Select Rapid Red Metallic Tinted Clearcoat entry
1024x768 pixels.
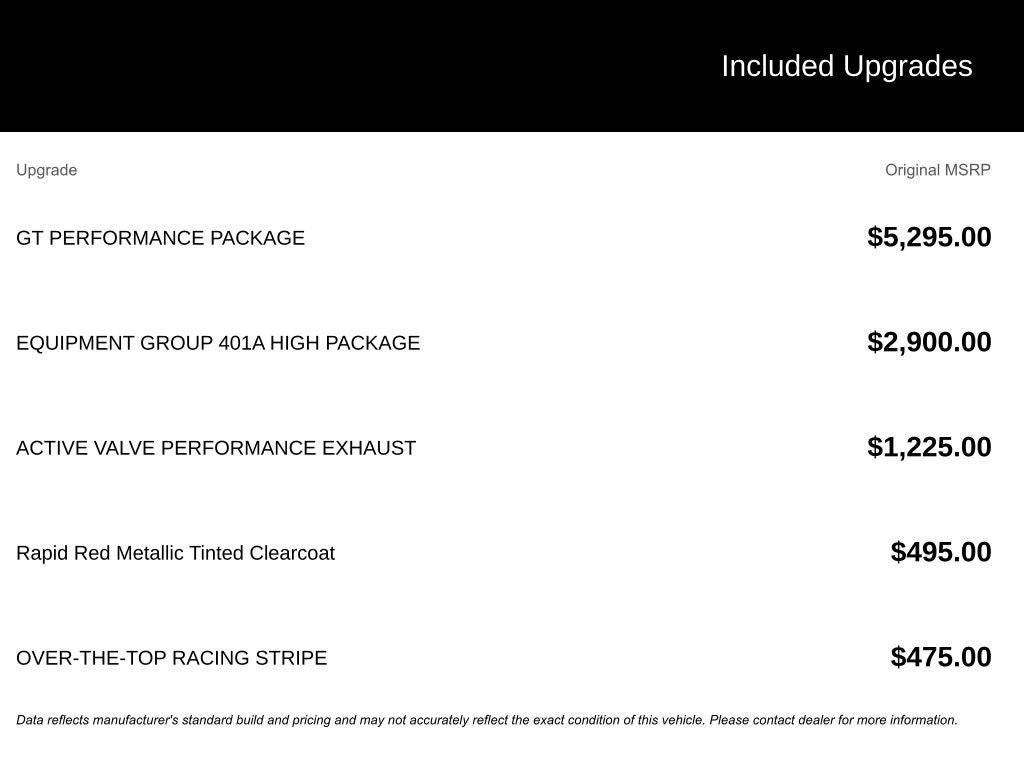pos(175,553)
